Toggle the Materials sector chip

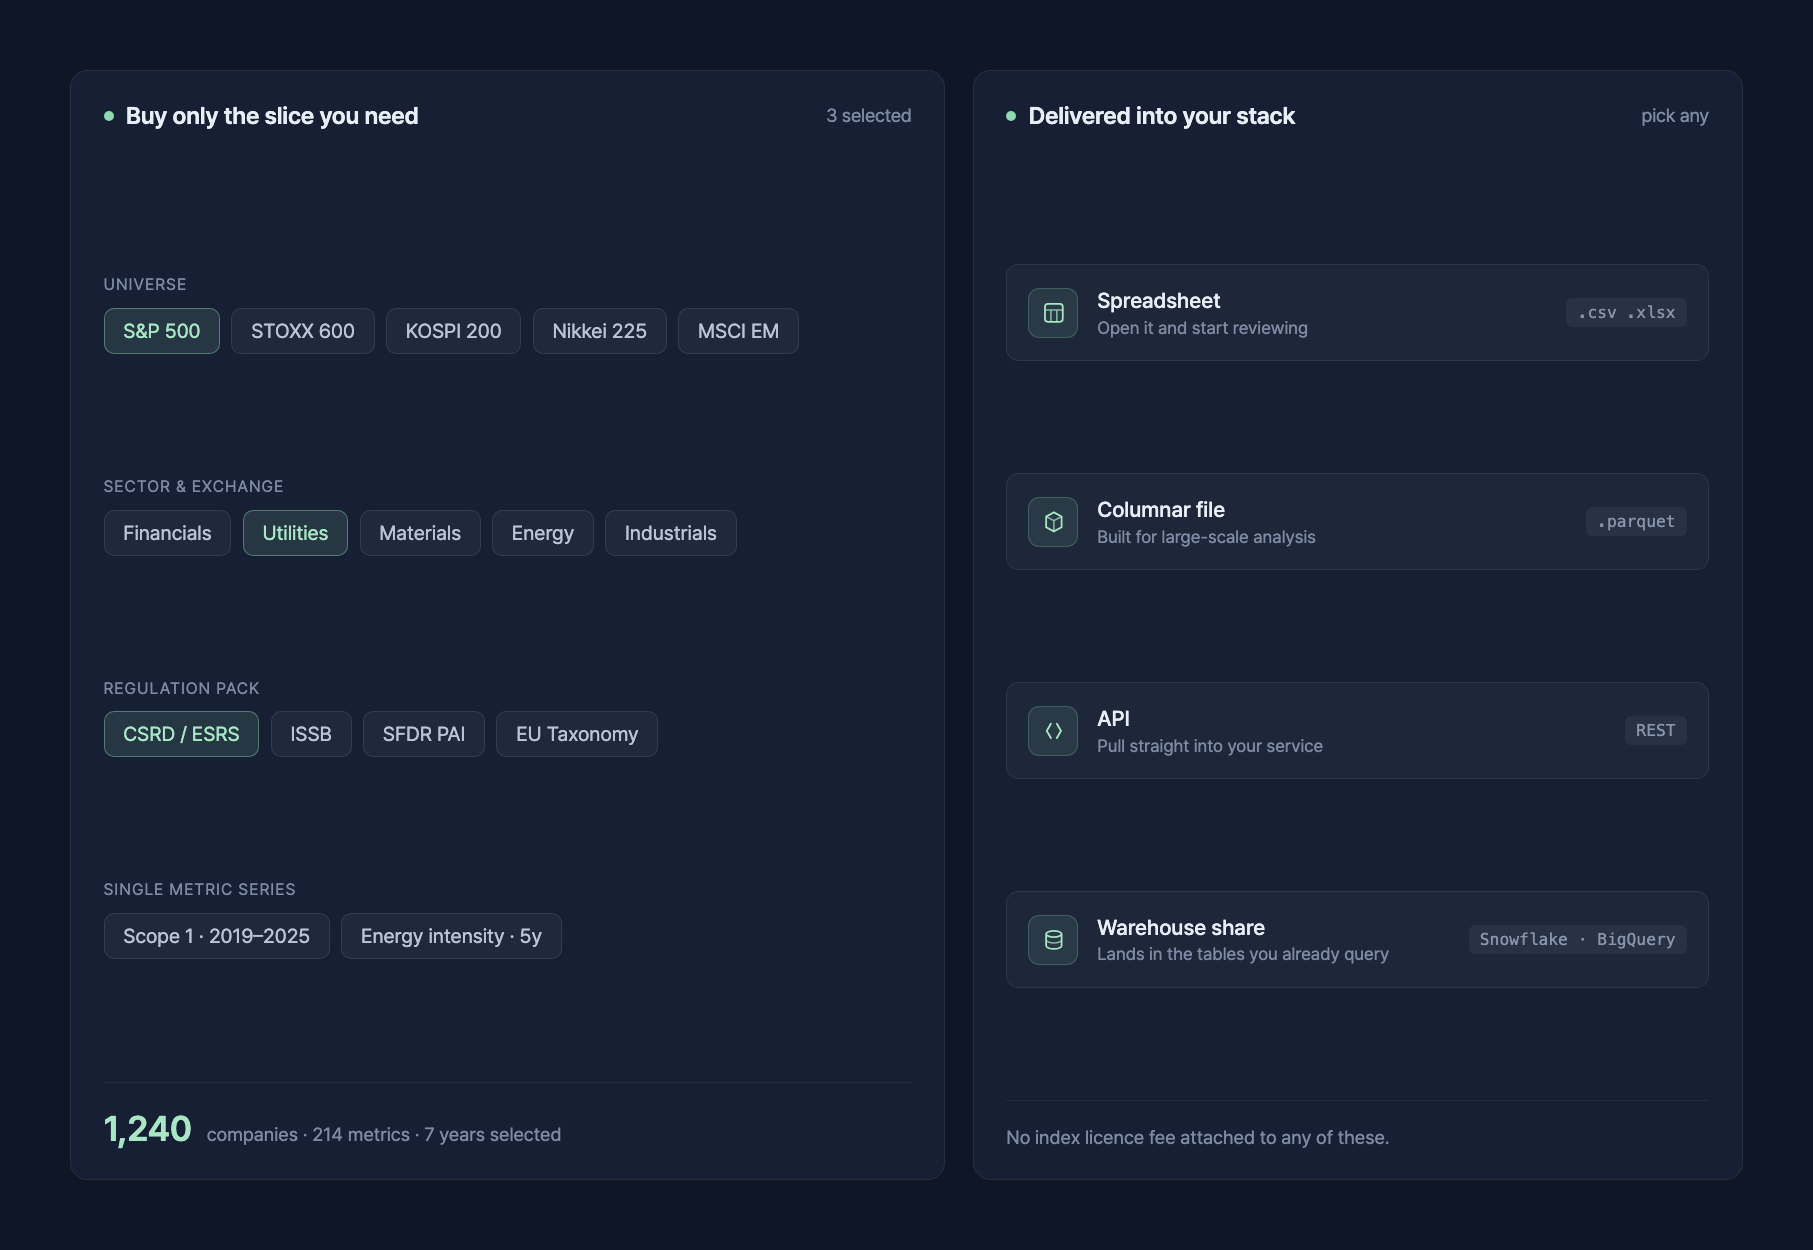click(x=420, y=533)
